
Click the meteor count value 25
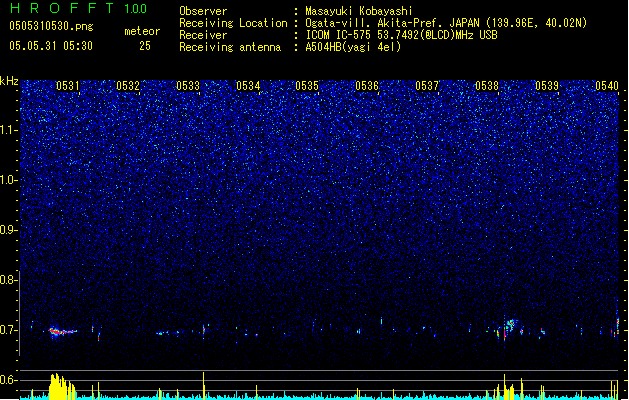pyautogui.click(x=145, y=46)
